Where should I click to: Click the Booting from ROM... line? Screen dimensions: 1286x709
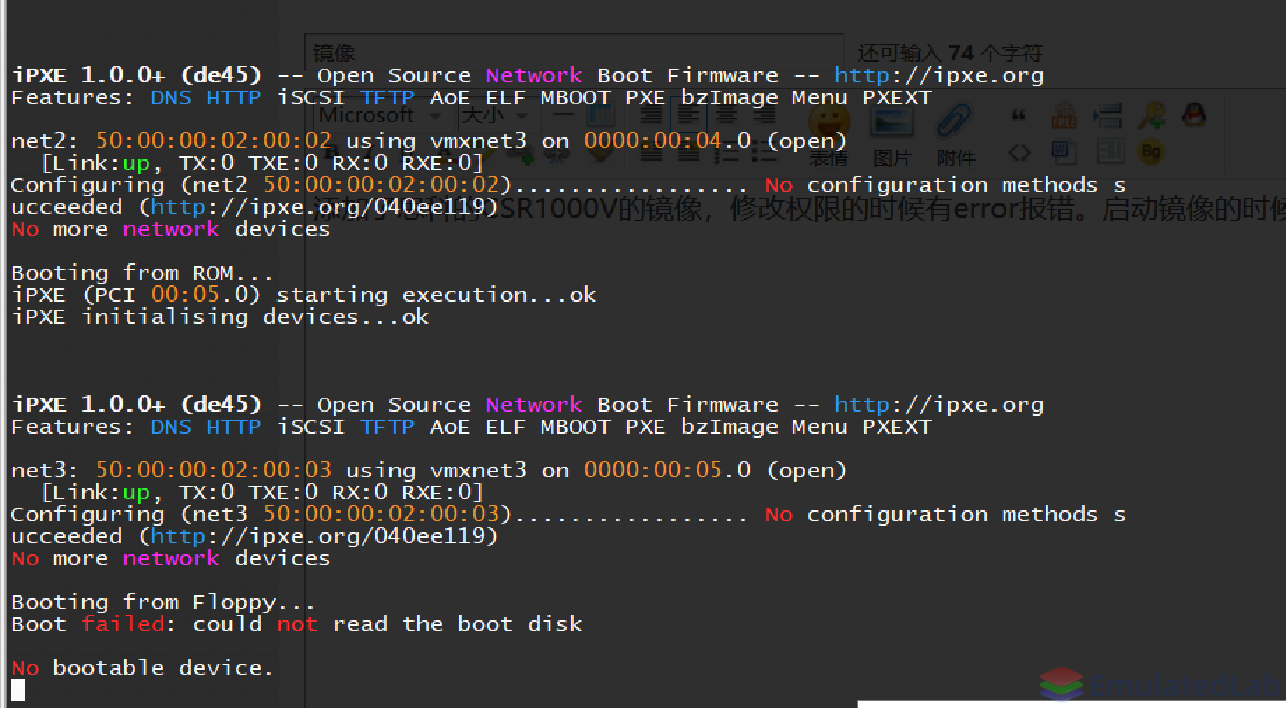point(142,273)
